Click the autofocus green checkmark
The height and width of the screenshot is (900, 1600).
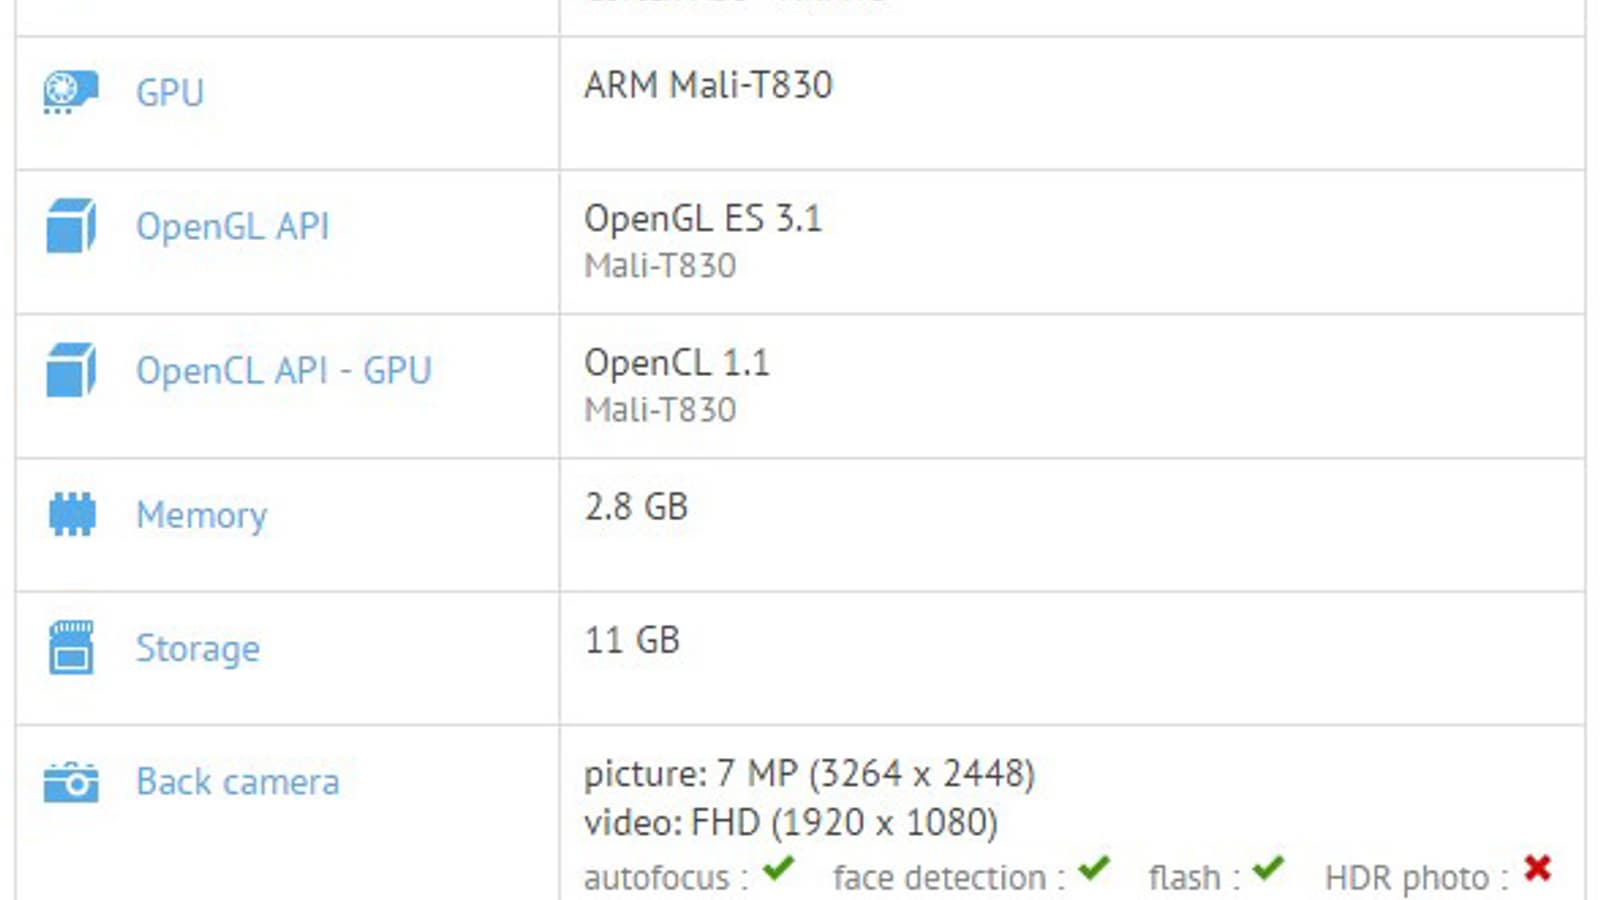click(x=778, y=868)
